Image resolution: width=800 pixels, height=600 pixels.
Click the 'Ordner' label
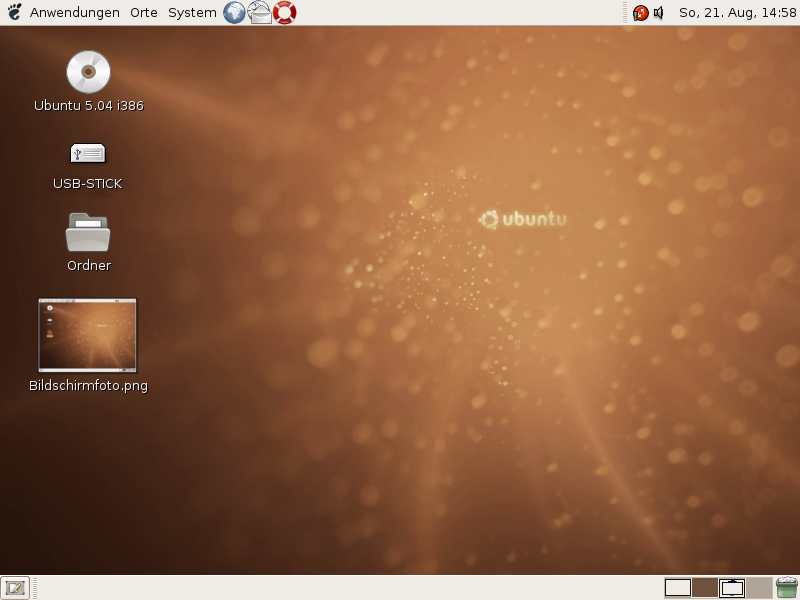click(x=89, y=265)
